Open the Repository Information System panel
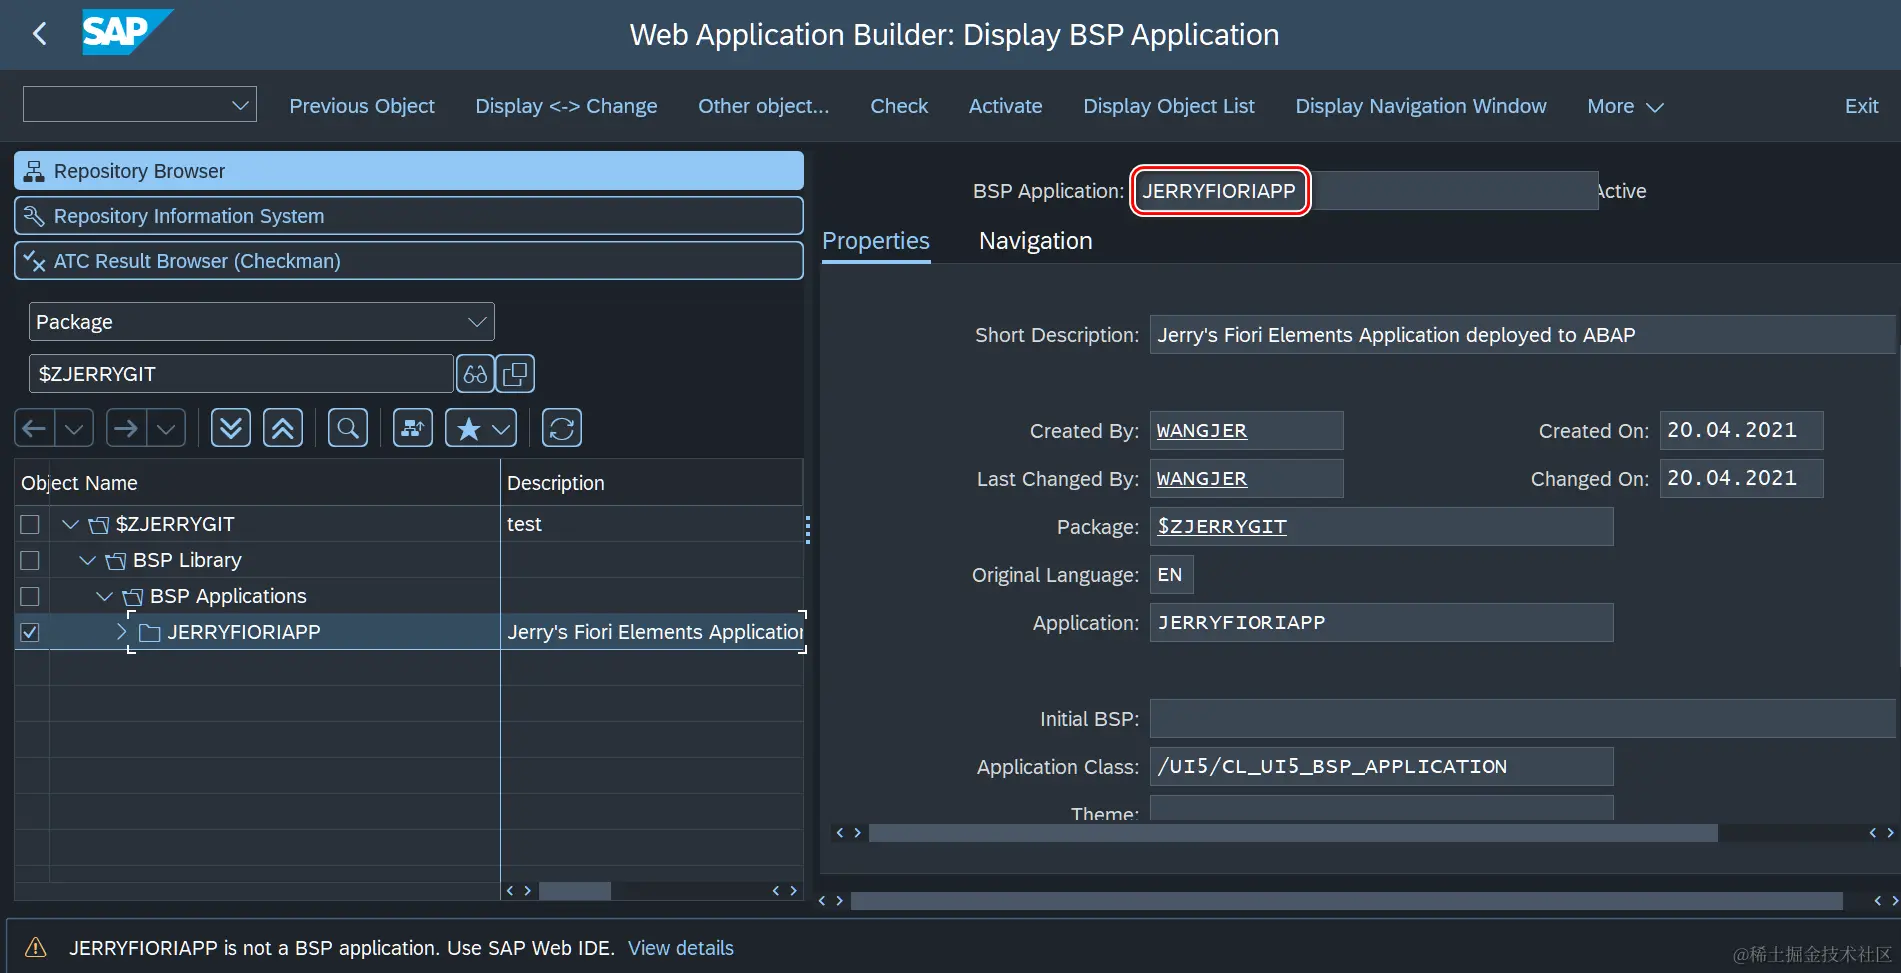Viewport: 1901px width, 973px height. pos(409,216)
